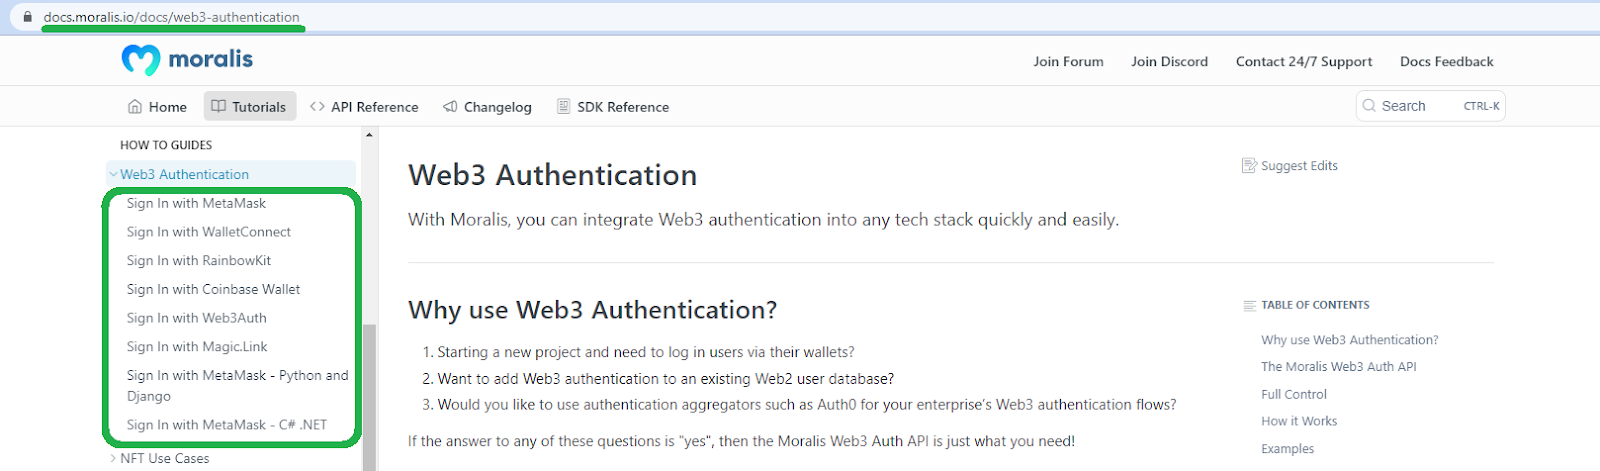Click the Why use Web3 Authentication? heading
The height and width of the screenshot is (471, 1600).
pos(593,310)
